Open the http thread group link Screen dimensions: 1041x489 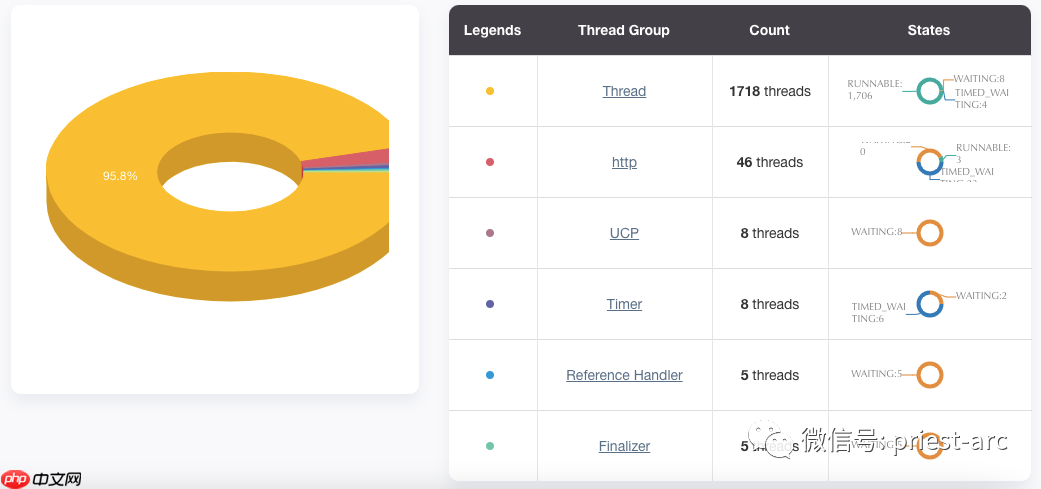624,163
